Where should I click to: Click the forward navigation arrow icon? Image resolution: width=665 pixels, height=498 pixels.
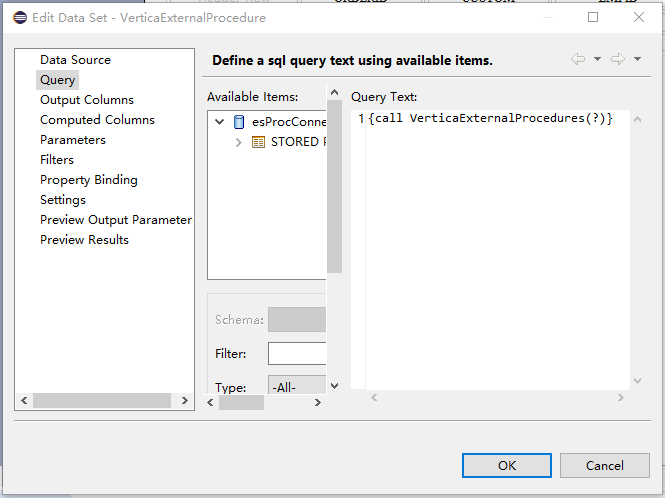coord(618,60)
